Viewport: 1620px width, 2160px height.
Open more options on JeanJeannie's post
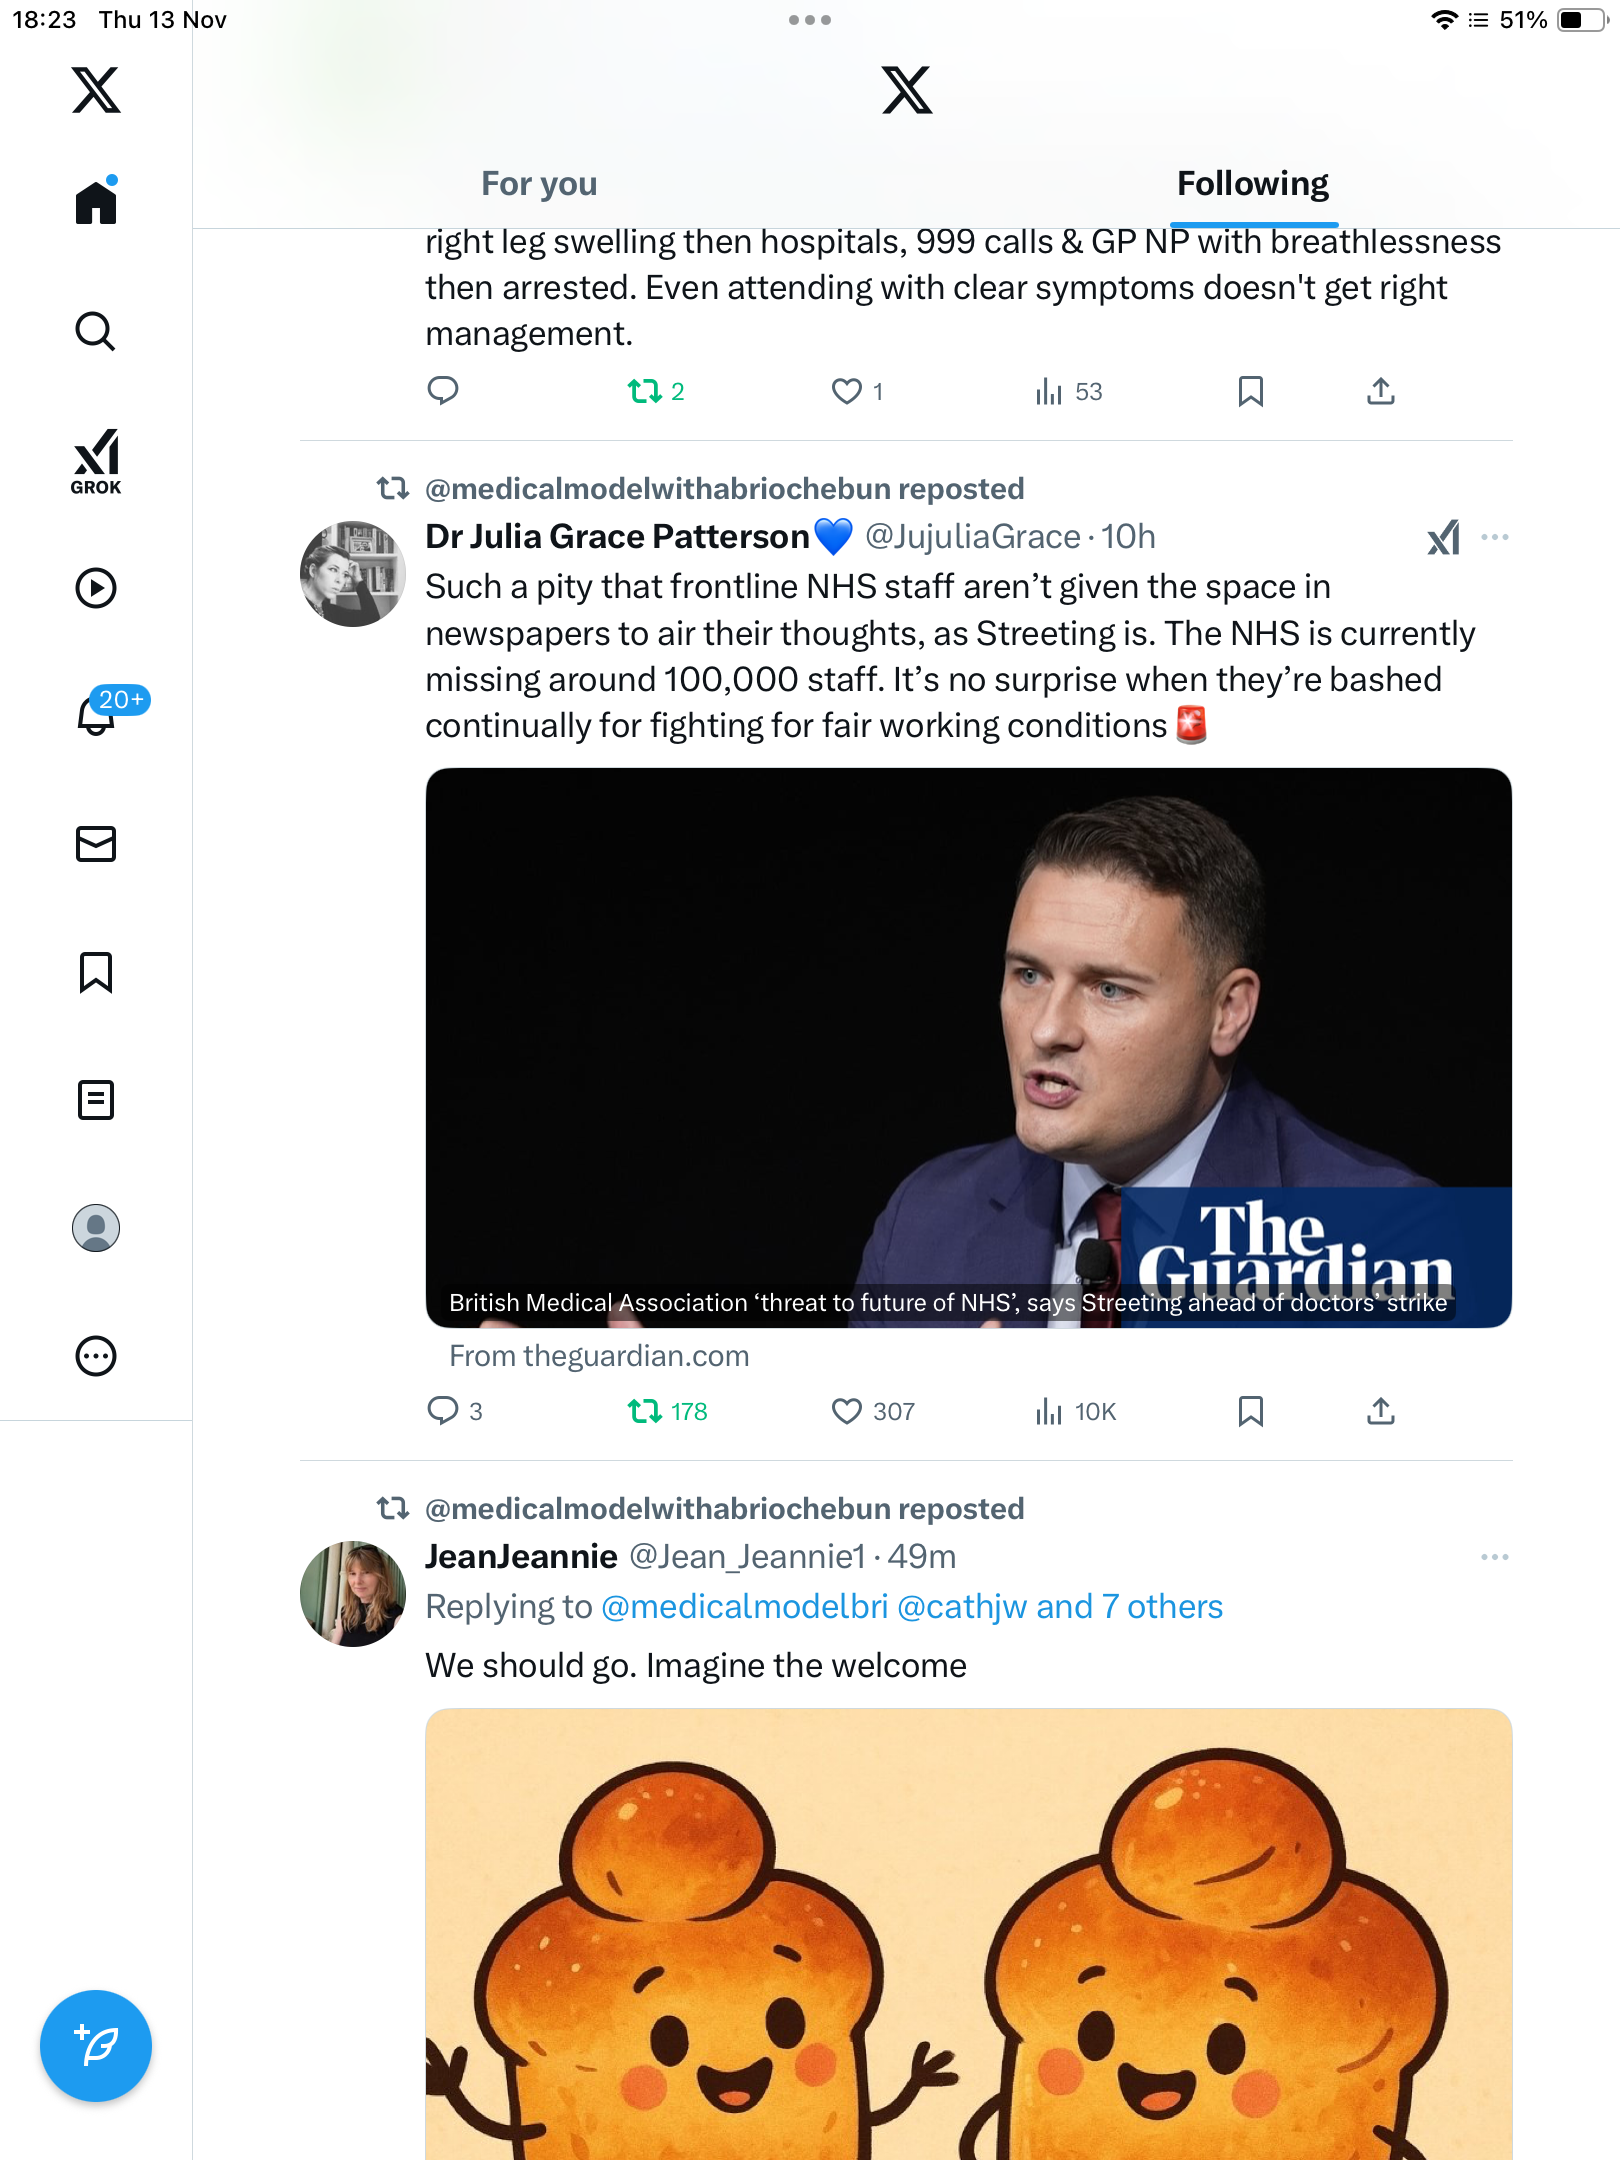pyautogui.click(x=1495, y=1557)
